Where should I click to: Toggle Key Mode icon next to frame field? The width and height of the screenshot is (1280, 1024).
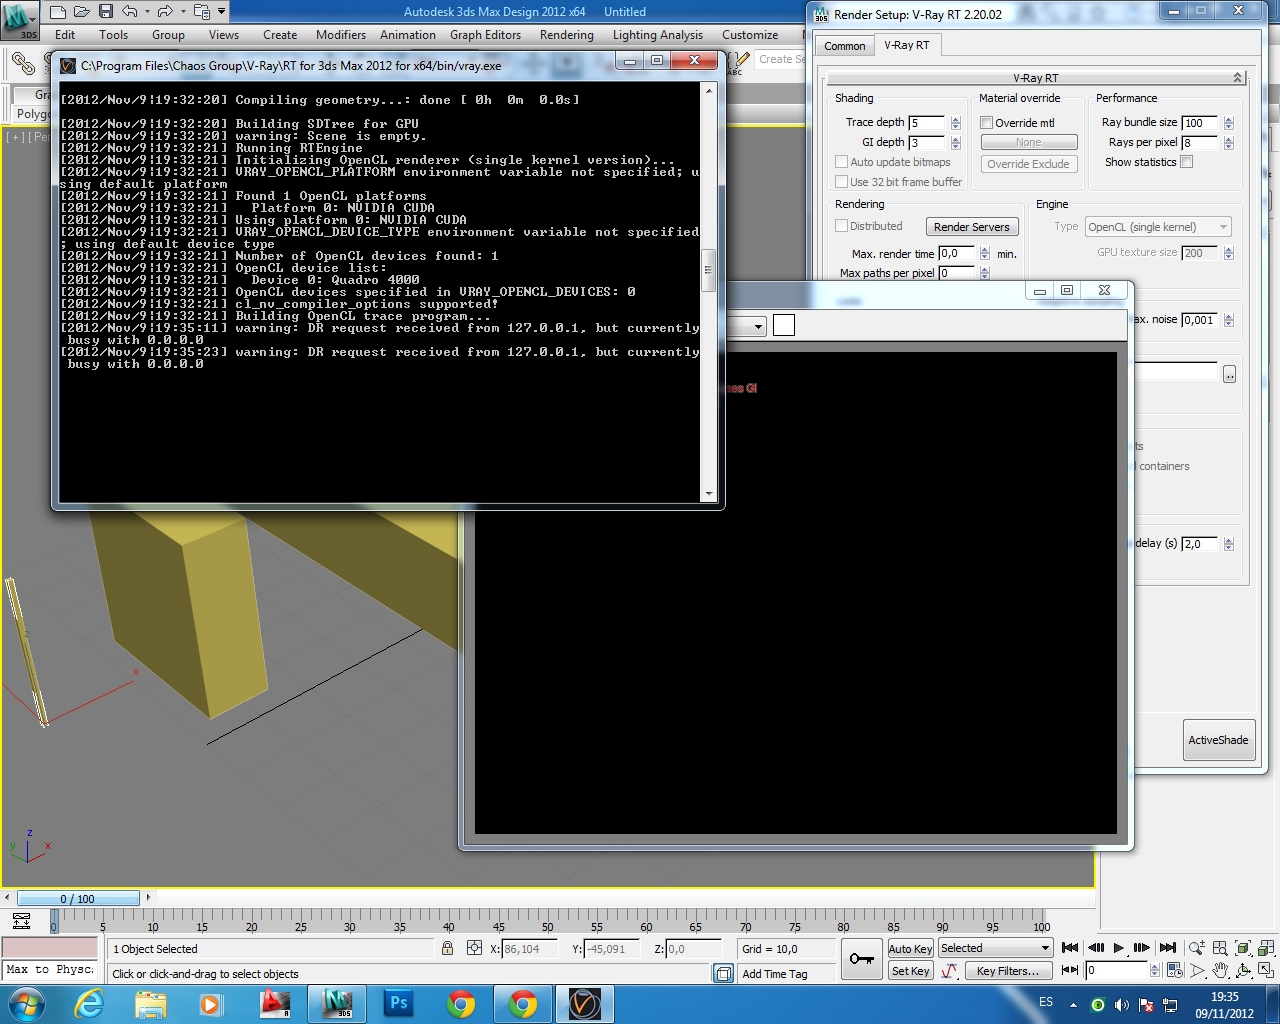point(1070,970)
